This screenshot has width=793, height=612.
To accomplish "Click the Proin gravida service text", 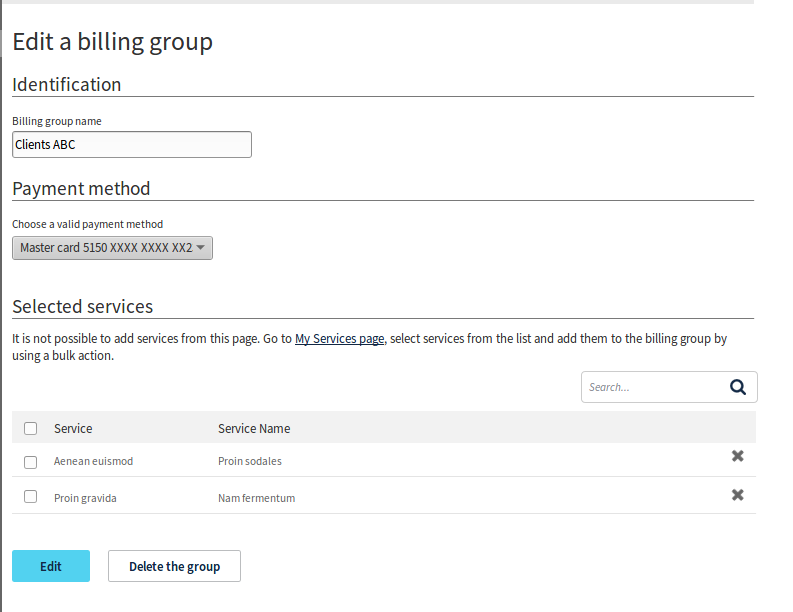I will [85, 498].
